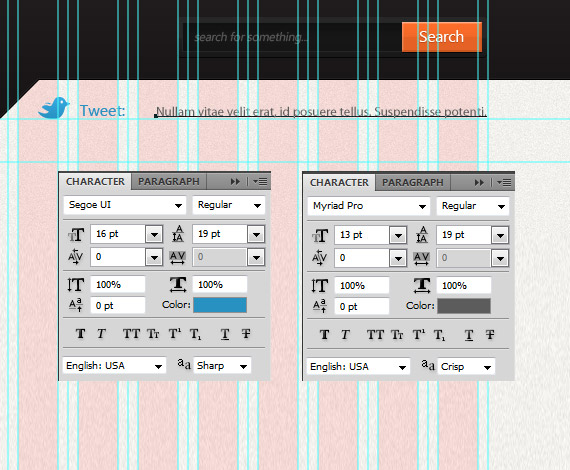The image size is (570, 470).
Task: Open tracking dropdown arrow in Myriad Pro panel
Action: pos(500,258)
